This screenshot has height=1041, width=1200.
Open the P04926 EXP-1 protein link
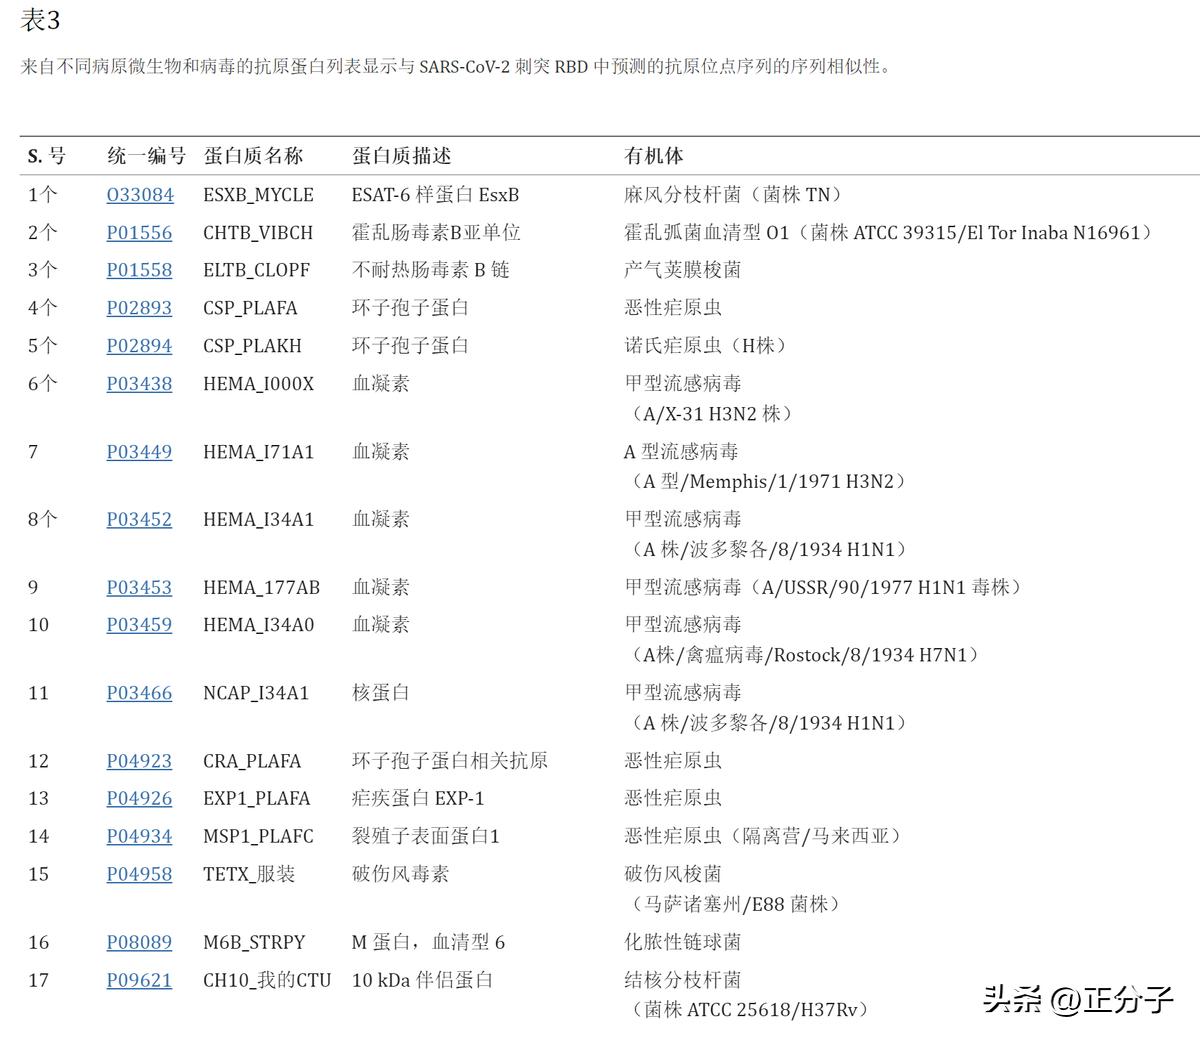pos(139,798)
